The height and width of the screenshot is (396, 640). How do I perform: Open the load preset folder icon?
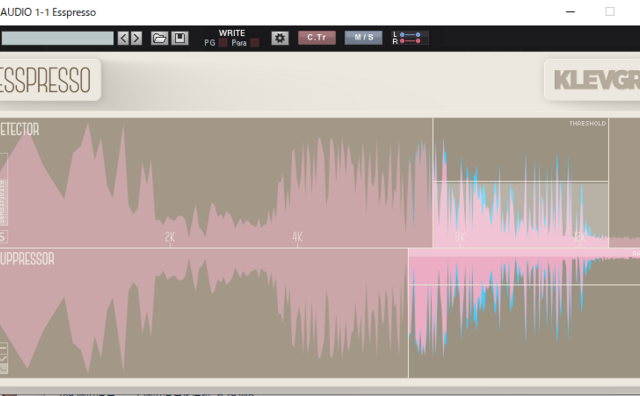point(159,38)
